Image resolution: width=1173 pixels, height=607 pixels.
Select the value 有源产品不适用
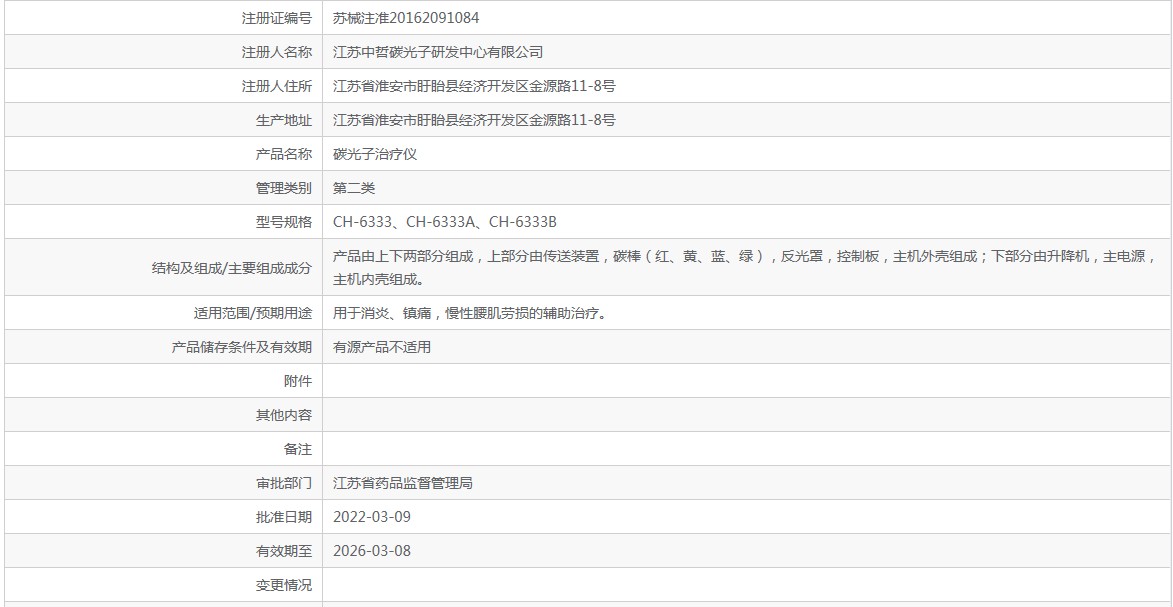[382, 347]
